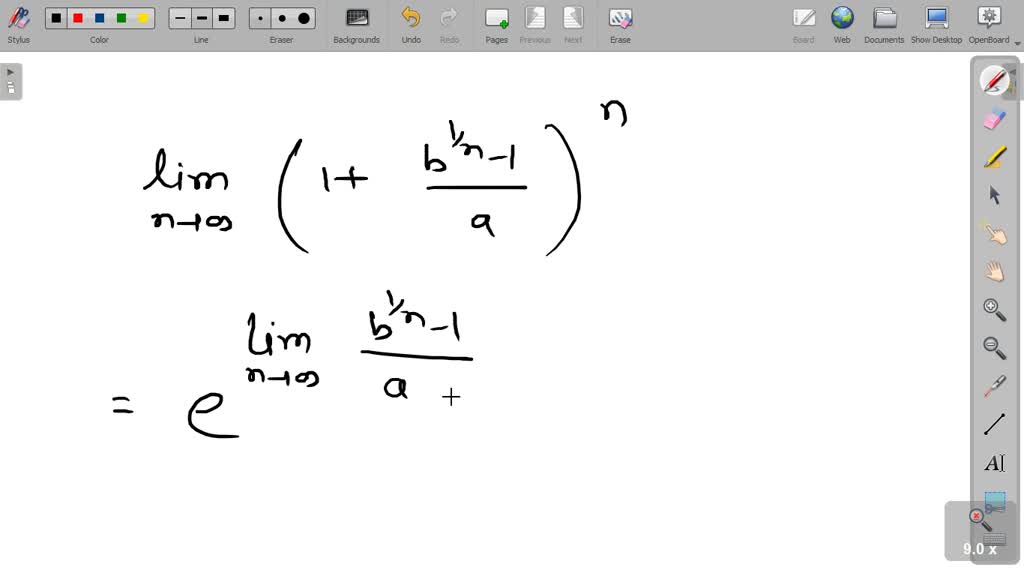Select the Eraser tool on the right toolbar

995,118
